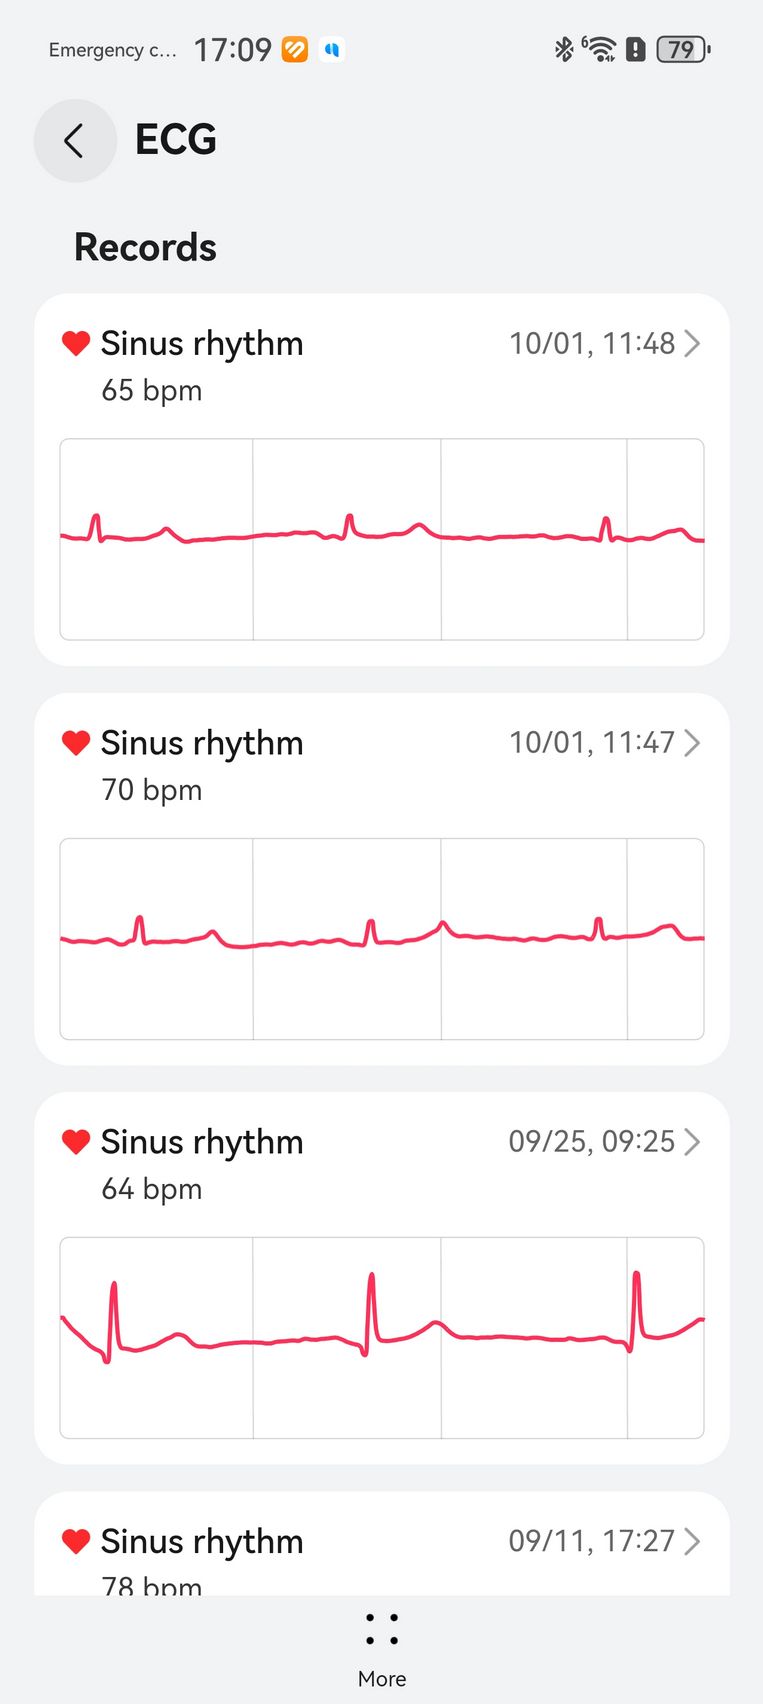
Task: Tap heart icon of 65 bpm record
Action: coord(76,343)
